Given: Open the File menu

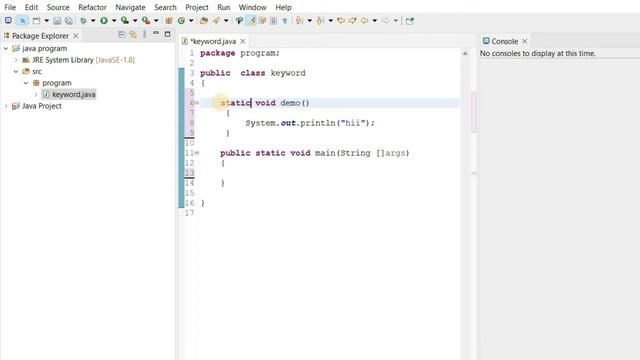Looking at the screenshot, I should tap(10, 7).
